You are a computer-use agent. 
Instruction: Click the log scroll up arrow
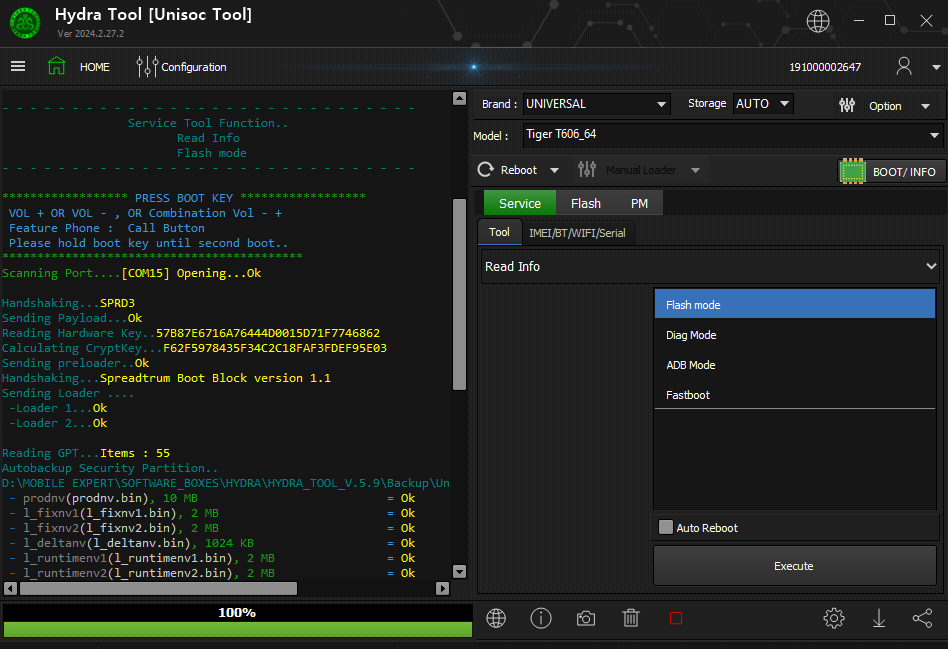click(459, 99)
